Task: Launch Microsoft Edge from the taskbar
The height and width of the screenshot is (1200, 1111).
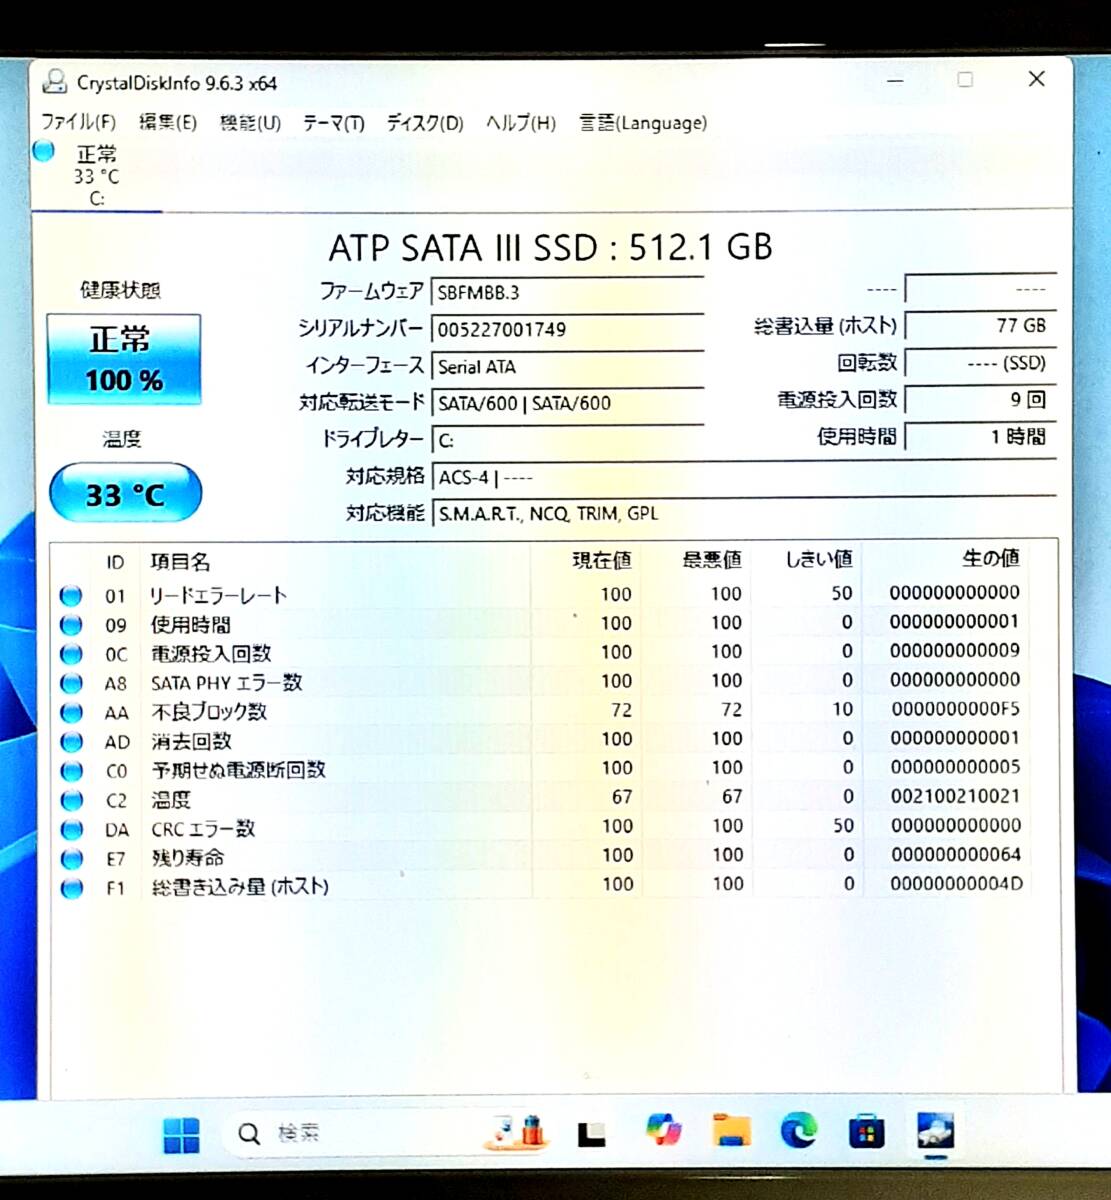Action: 798,1131
